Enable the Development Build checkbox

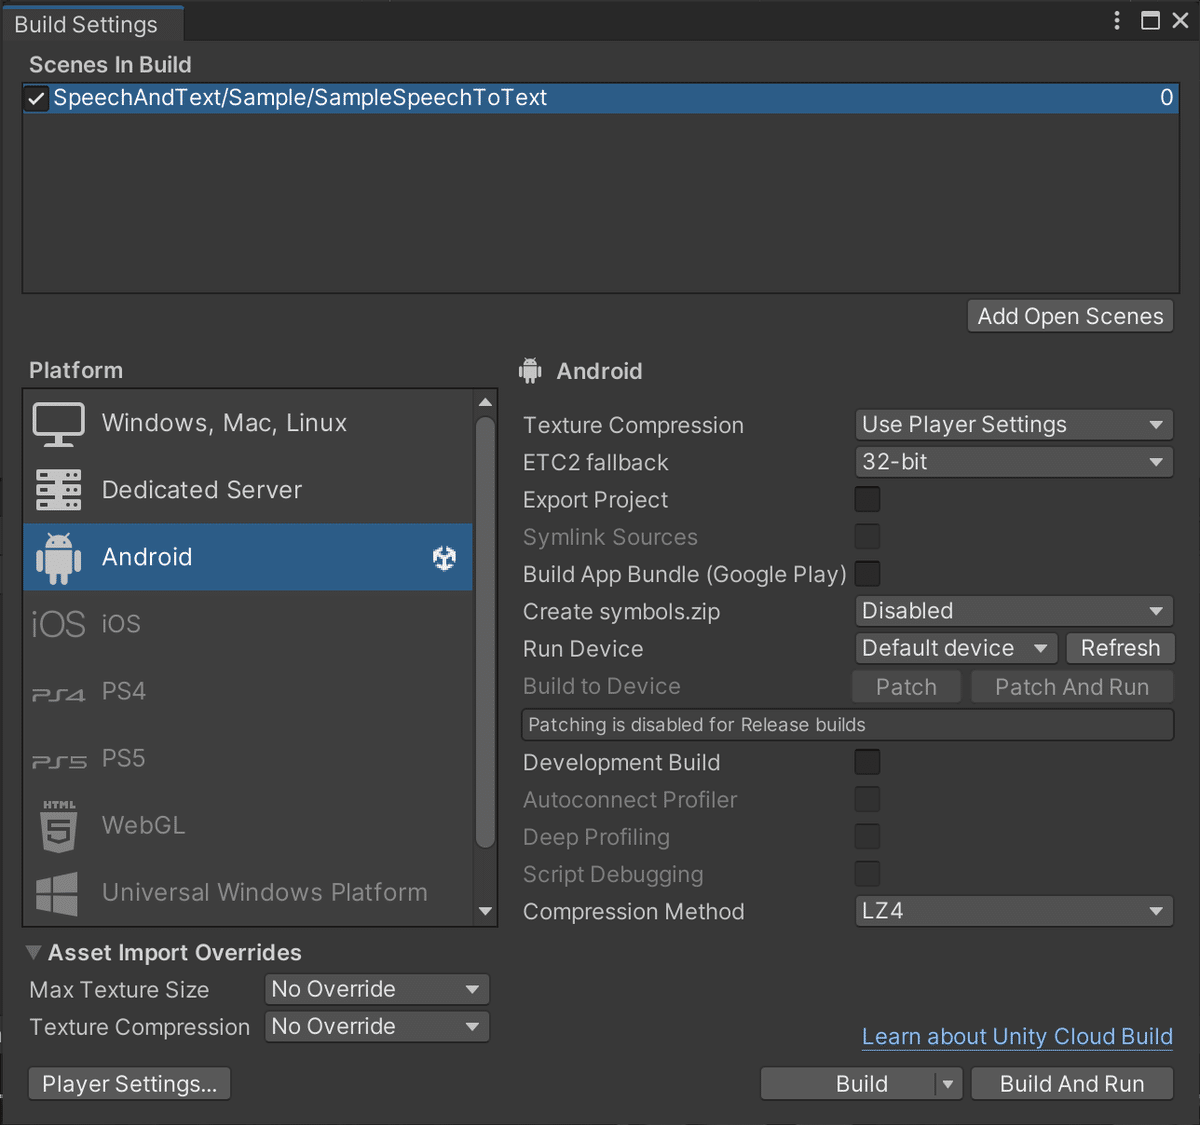[867, 762]
